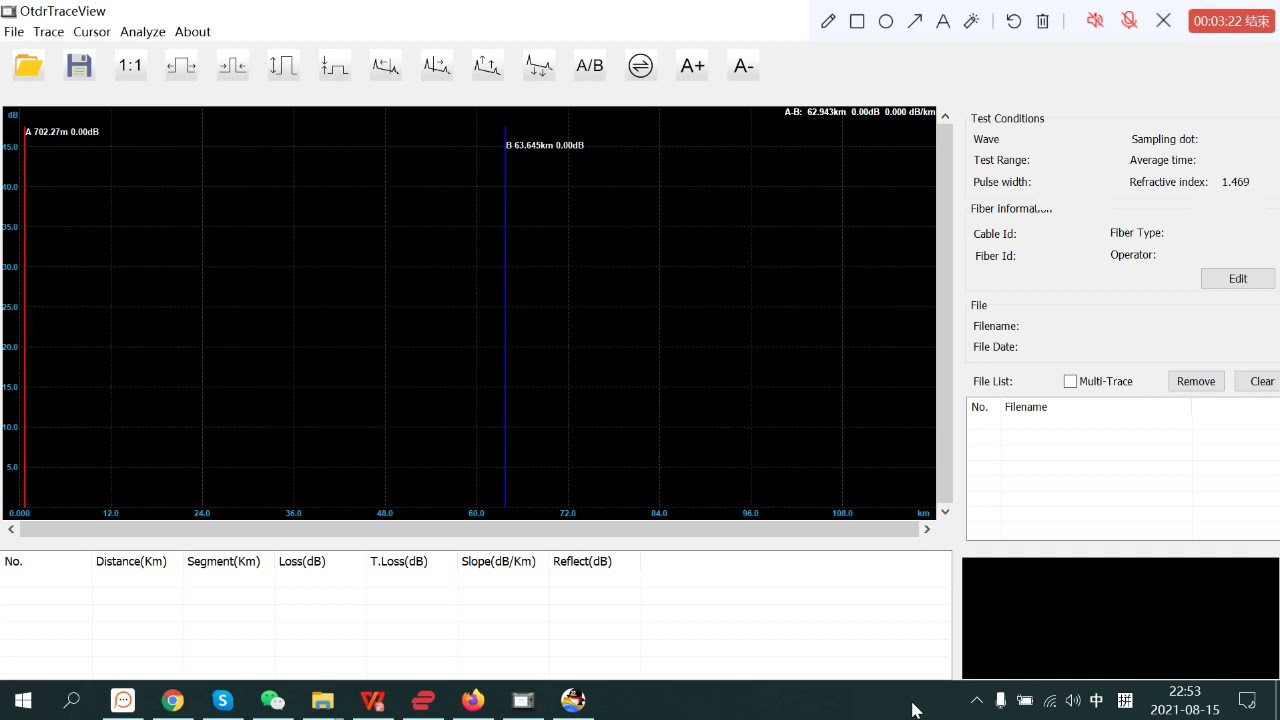Toggle the muted microphone in the recorder bar
Image resolution: width=1280 pixels, height=720 pixels.
tap(1129, 20)
